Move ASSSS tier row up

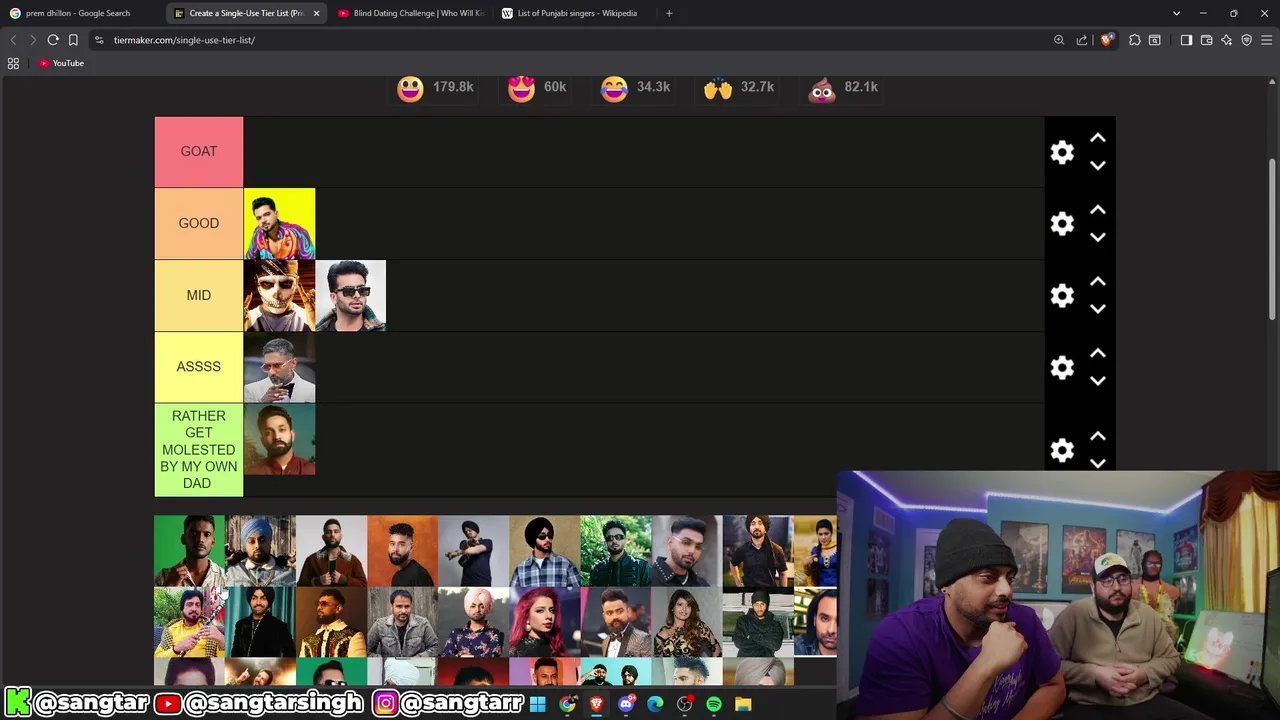pos(1098,354)
